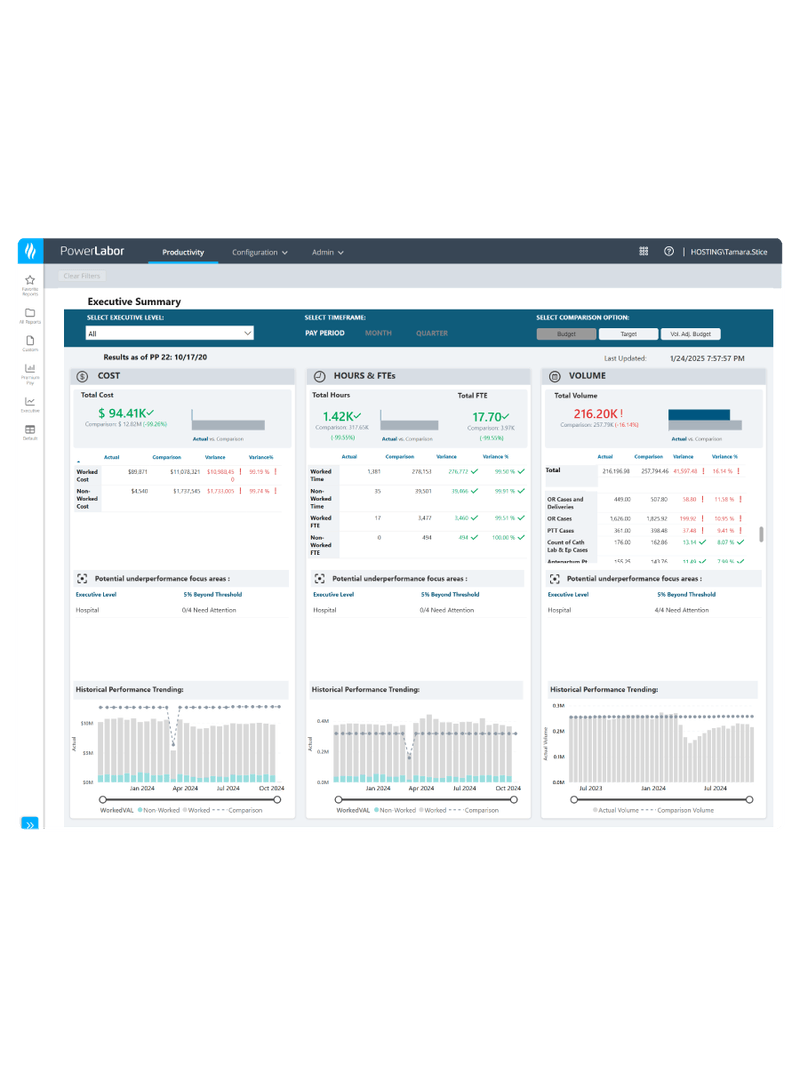
Task: Click the focus icon in the Volume panel
Action: point(554,578)
